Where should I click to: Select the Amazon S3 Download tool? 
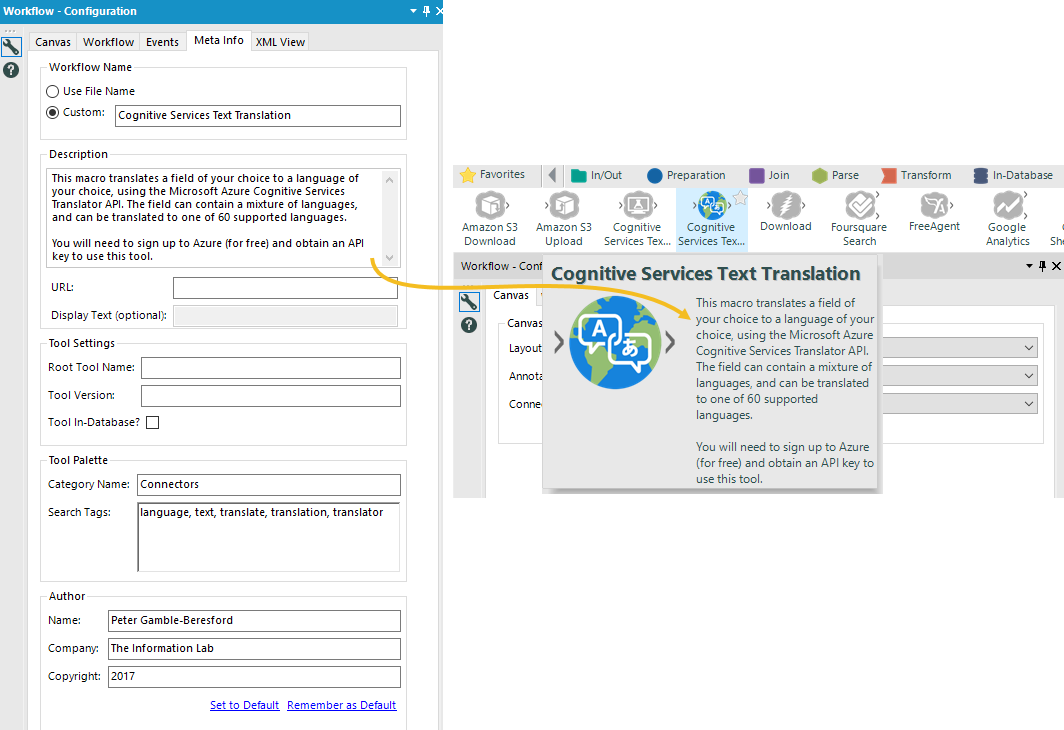click(490, 219)
